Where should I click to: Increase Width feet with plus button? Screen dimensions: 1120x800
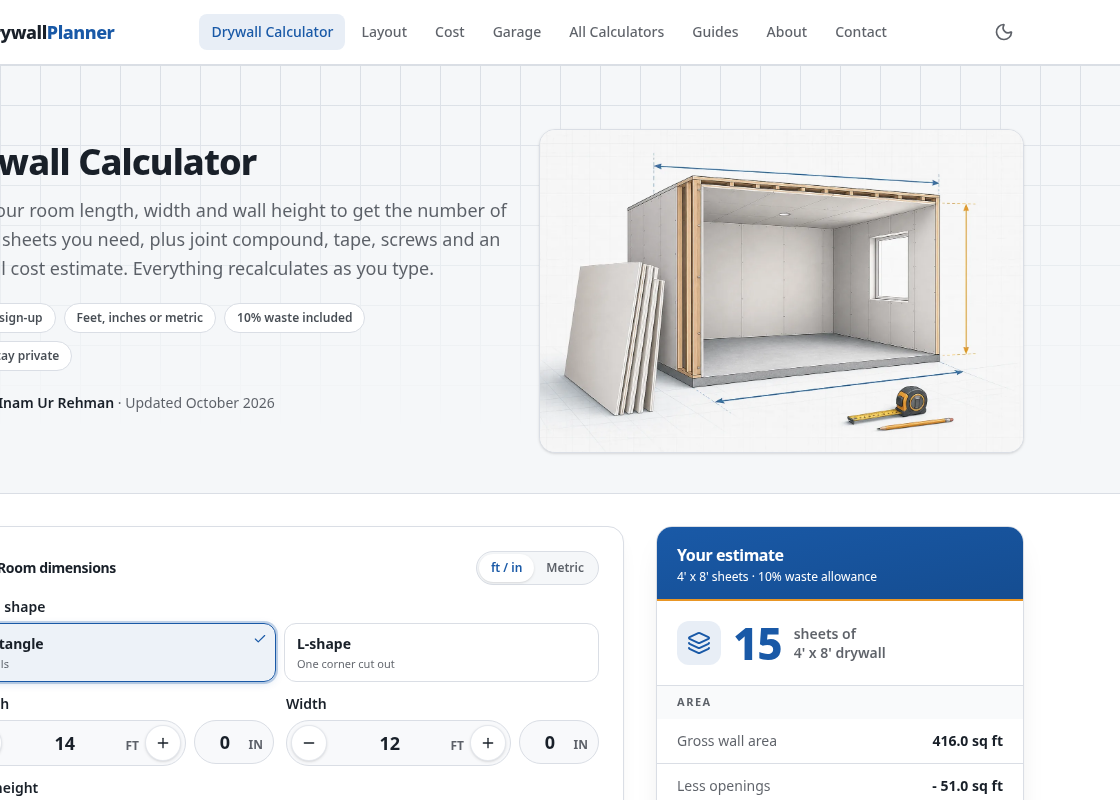point(488,743)
